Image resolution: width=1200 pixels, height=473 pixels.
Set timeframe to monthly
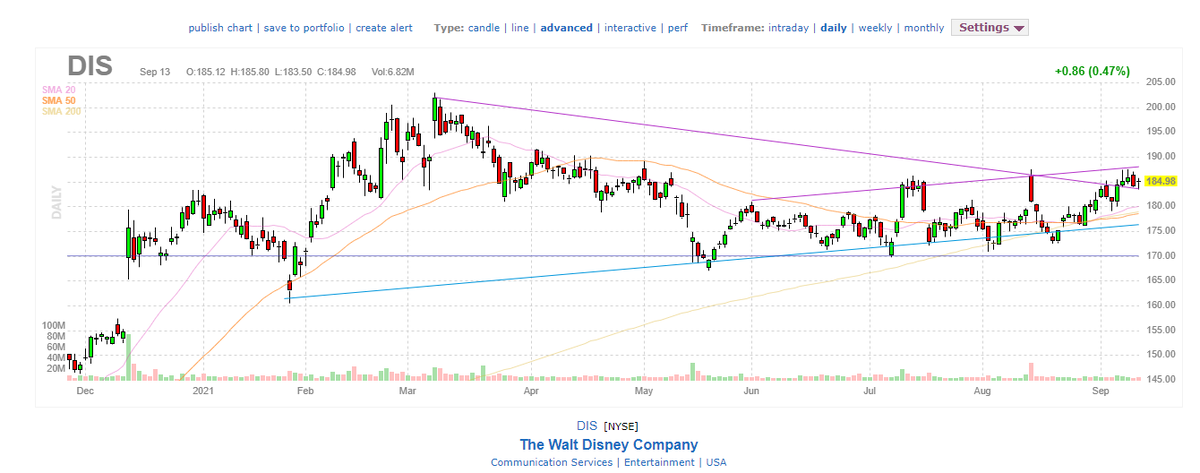coord(923,27)
